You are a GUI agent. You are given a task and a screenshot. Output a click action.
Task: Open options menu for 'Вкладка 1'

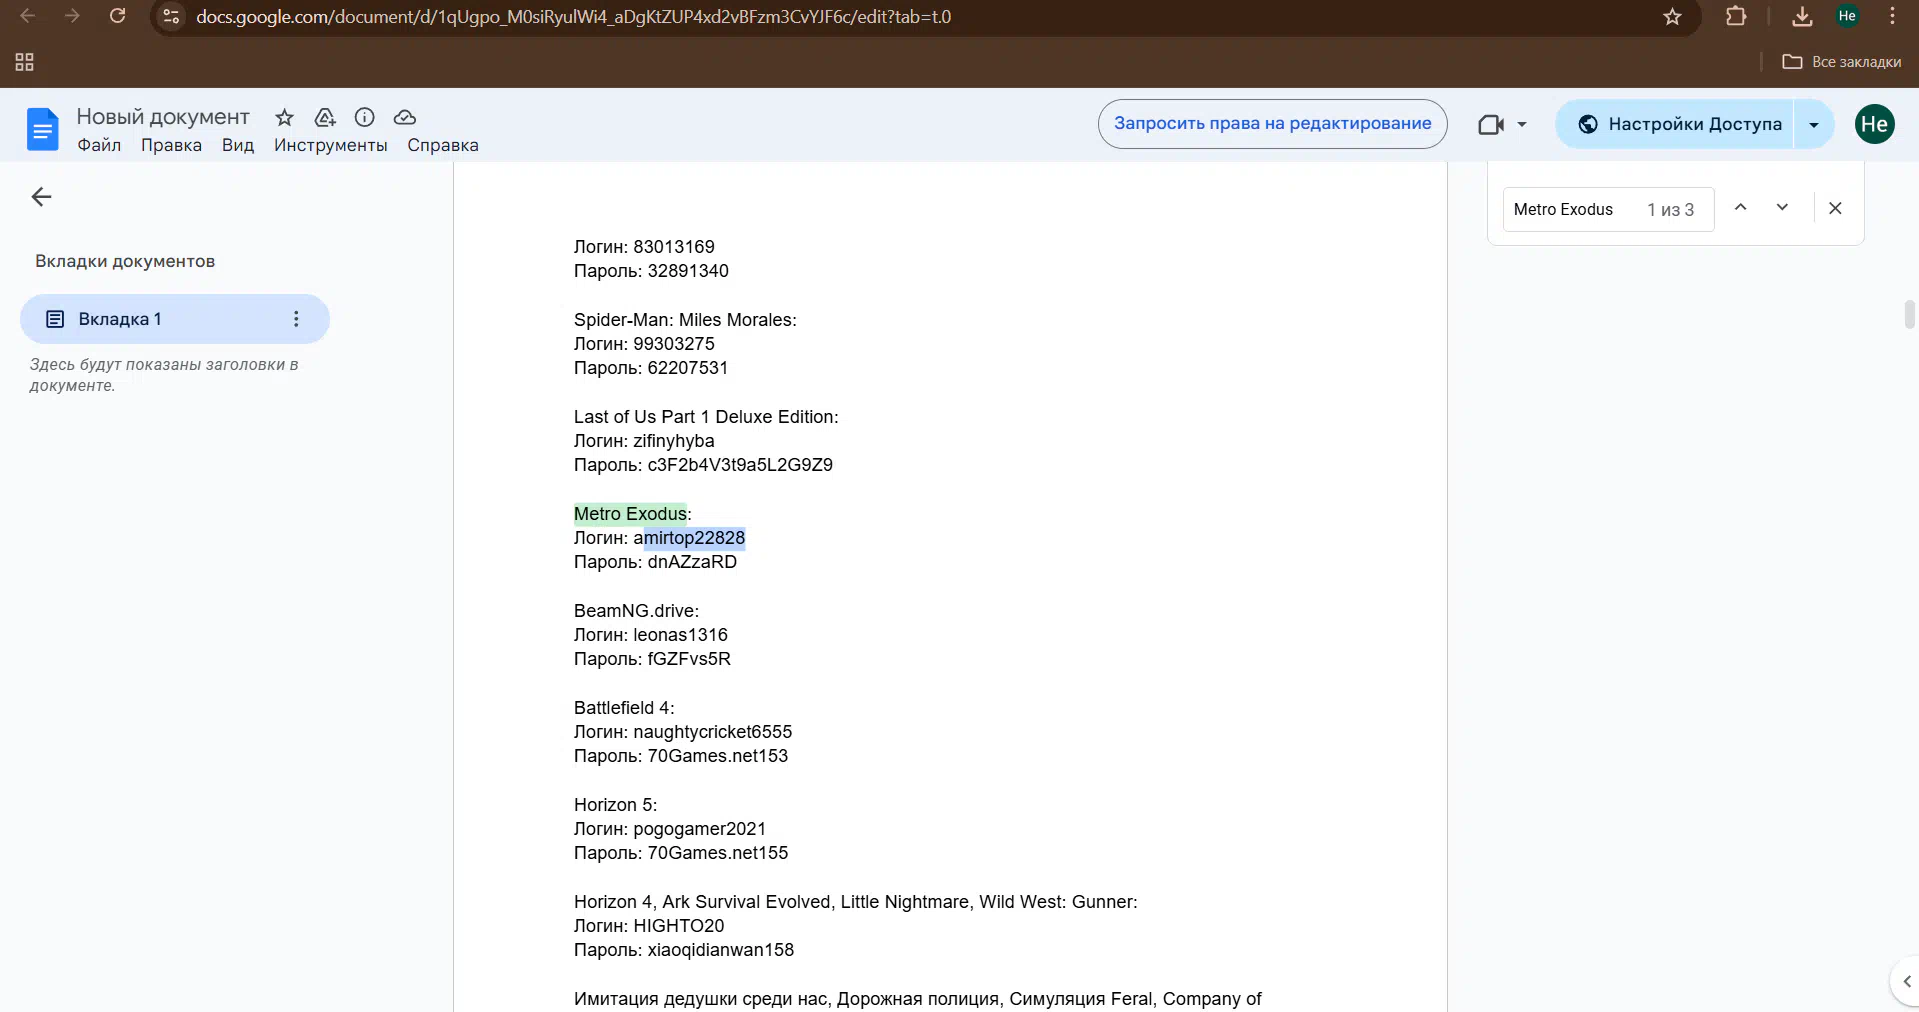[296, 319]
